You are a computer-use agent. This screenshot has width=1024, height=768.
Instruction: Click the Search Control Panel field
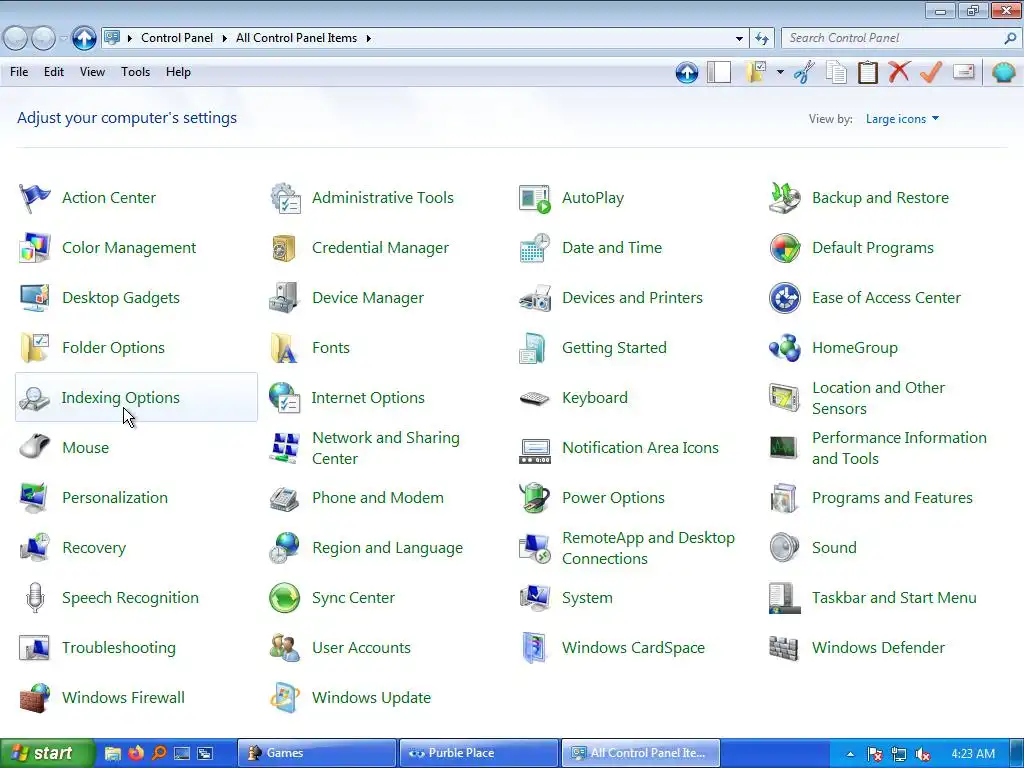(901, 39)
